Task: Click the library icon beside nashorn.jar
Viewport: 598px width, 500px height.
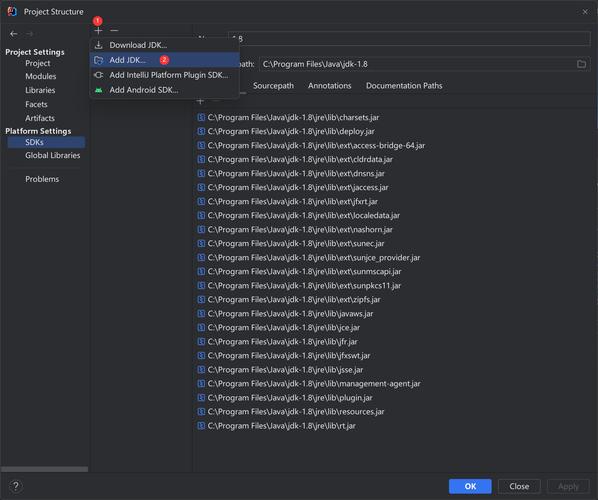Action: point(201,230)
